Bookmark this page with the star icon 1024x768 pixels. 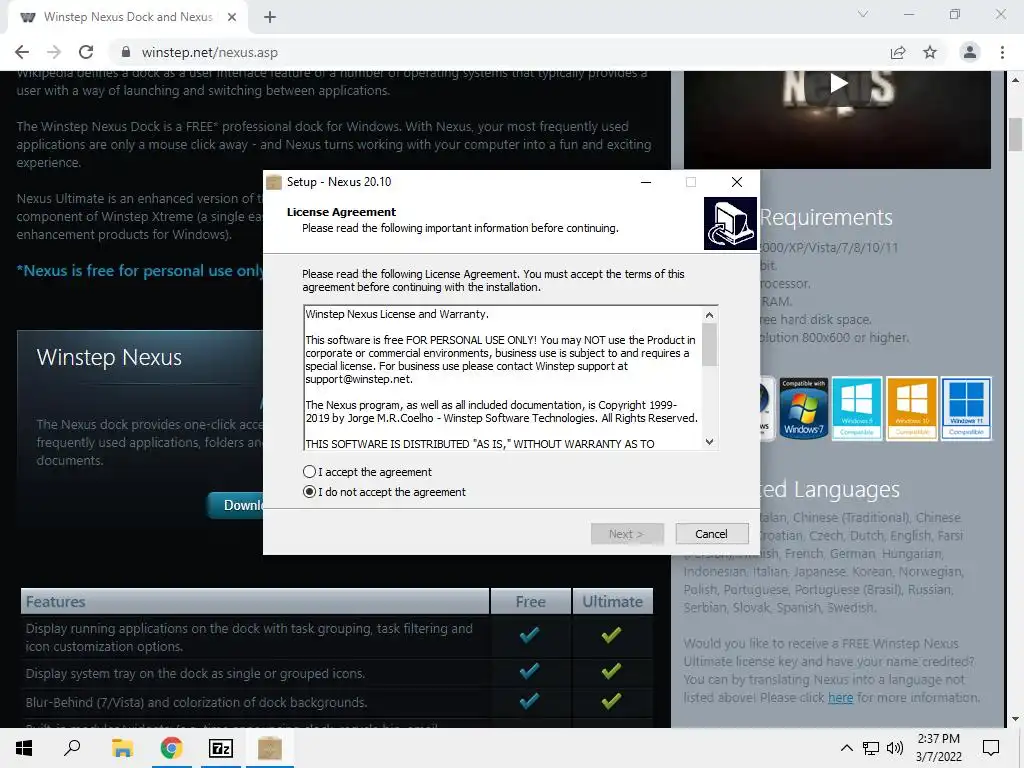930,52
